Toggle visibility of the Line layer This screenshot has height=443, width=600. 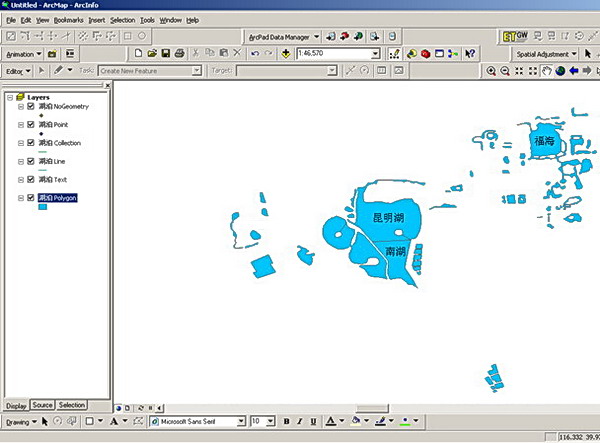31,161
